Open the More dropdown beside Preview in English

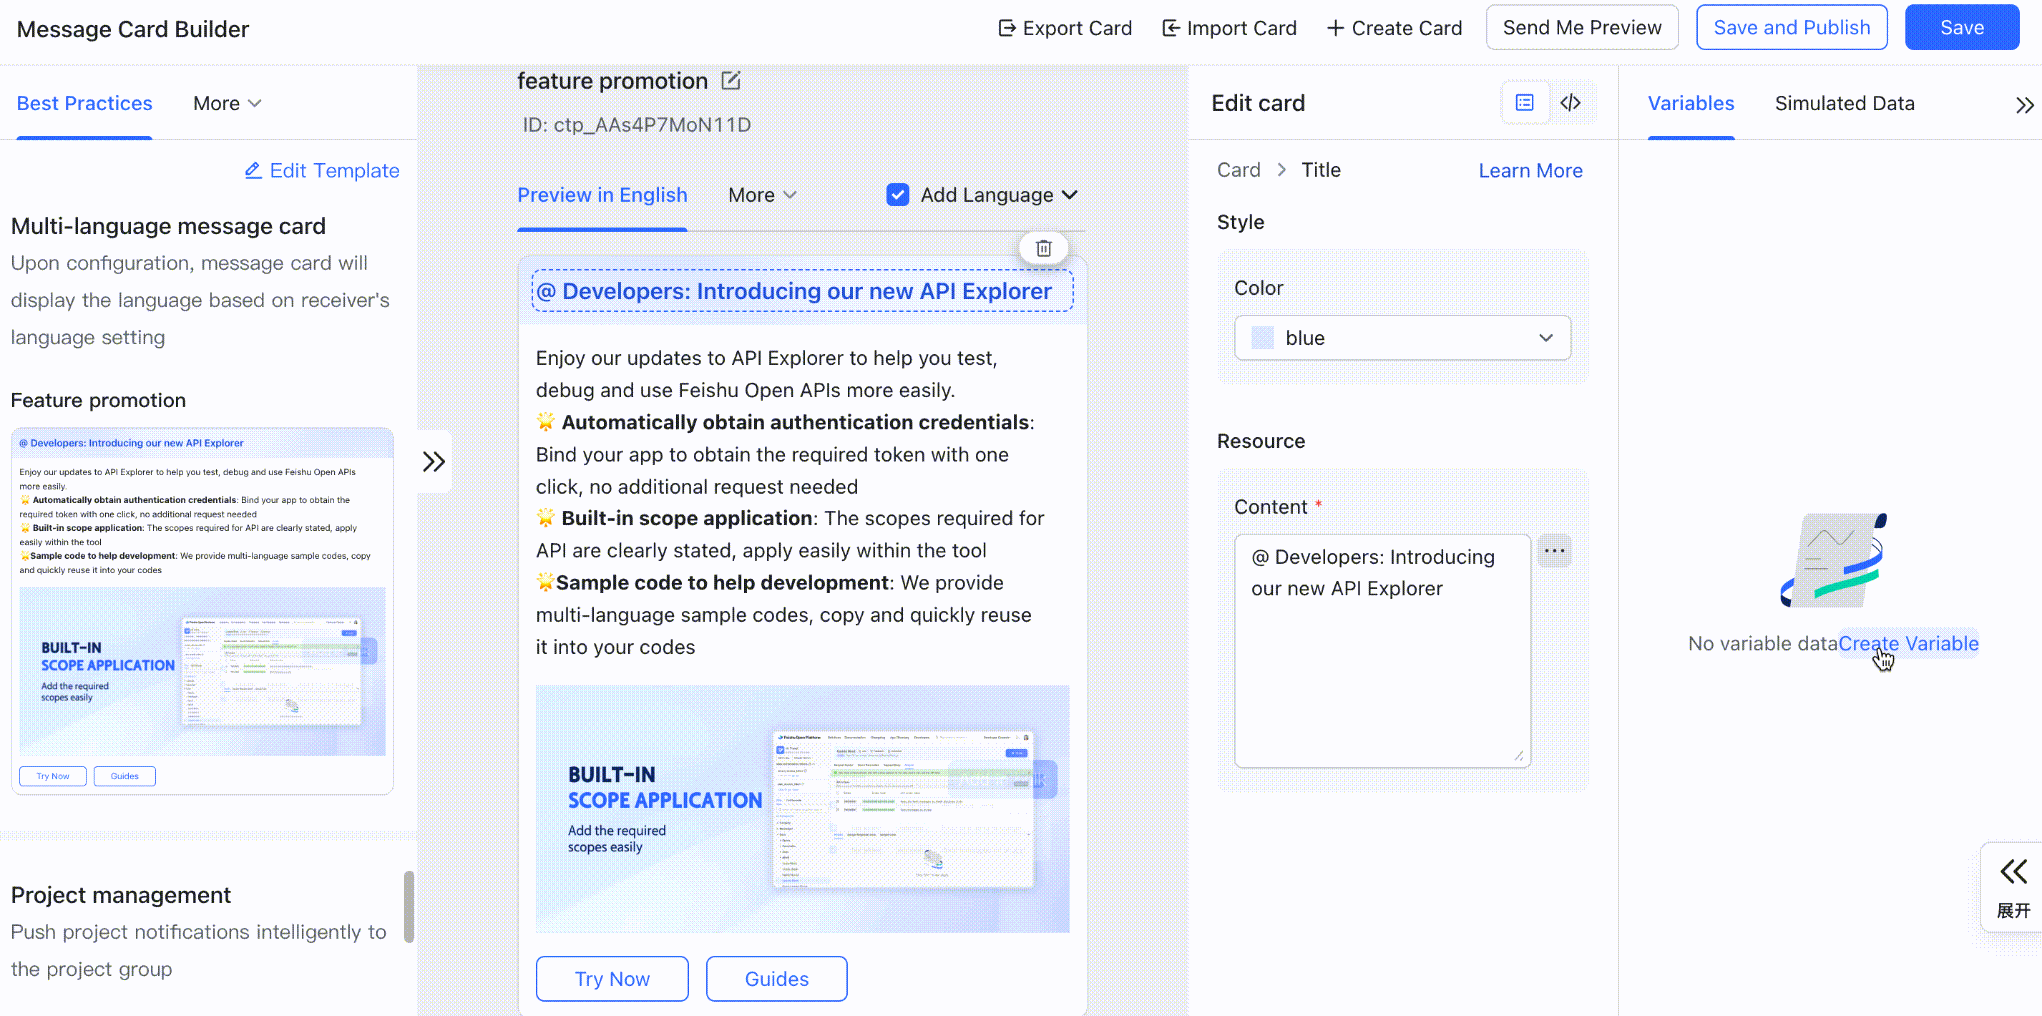click(x=762, y=195)
